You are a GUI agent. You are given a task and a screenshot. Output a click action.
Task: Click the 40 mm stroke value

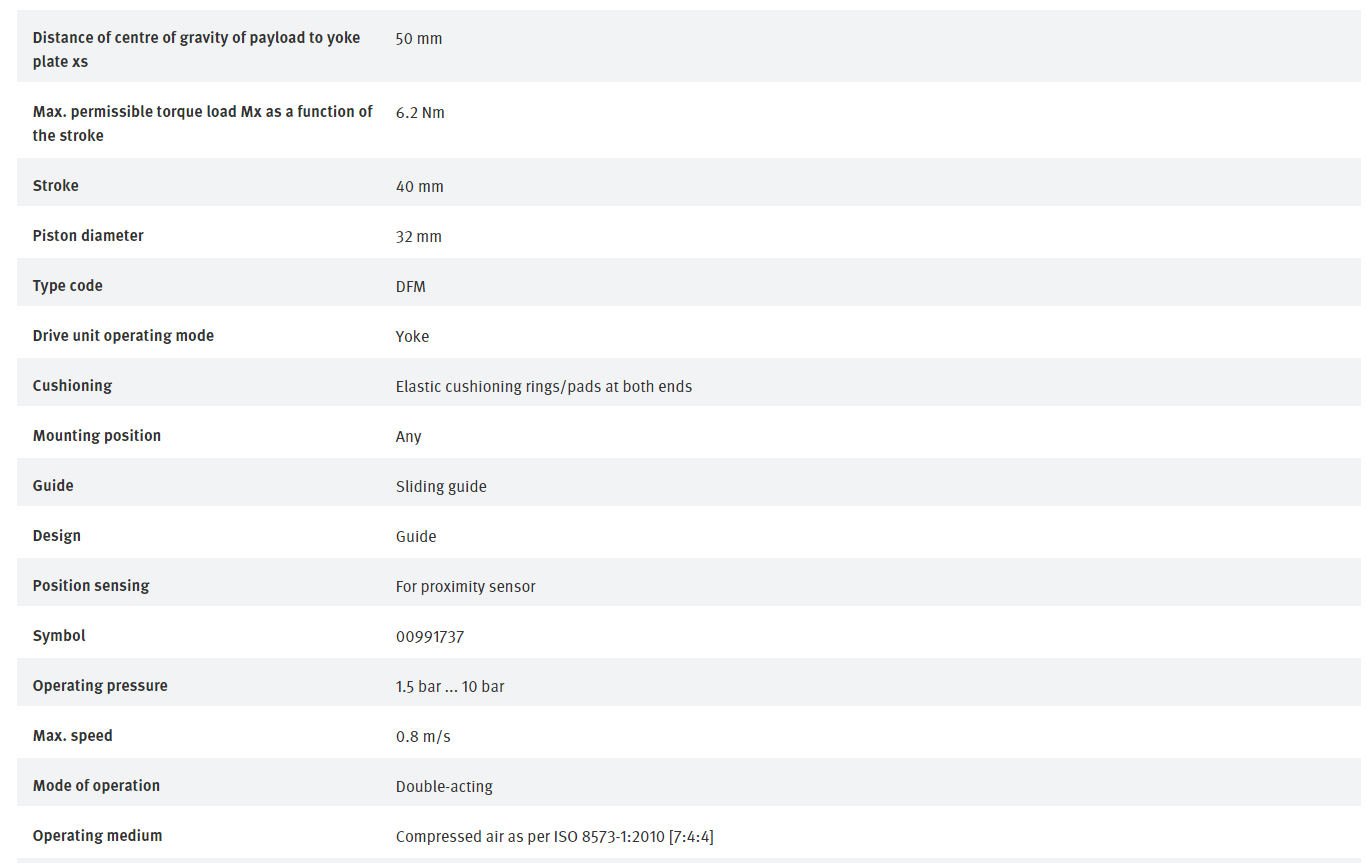click(419, 187)
